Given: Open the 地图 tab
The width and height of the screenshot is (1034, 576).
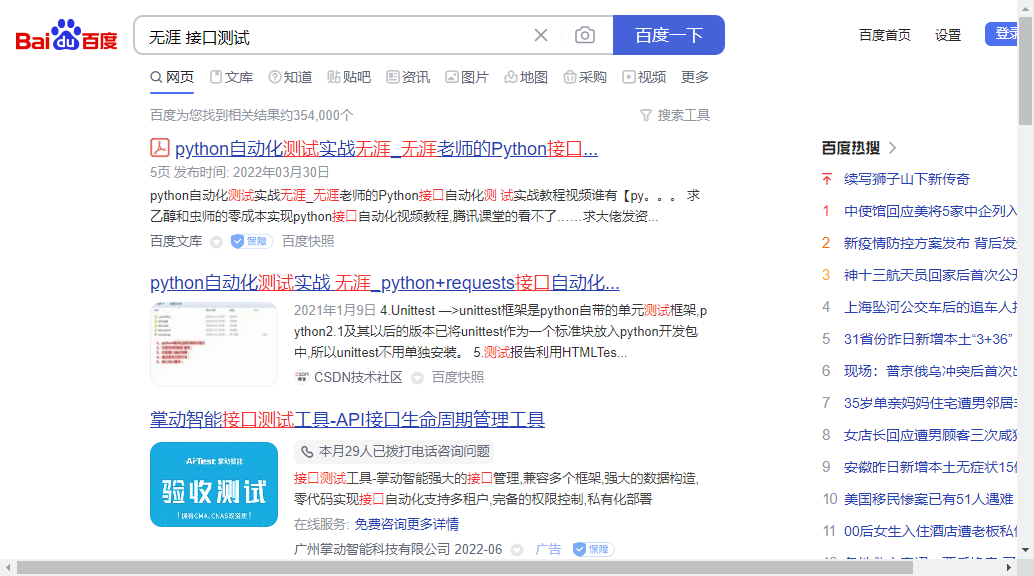Looking at the screenshot, I should (526, 77).
